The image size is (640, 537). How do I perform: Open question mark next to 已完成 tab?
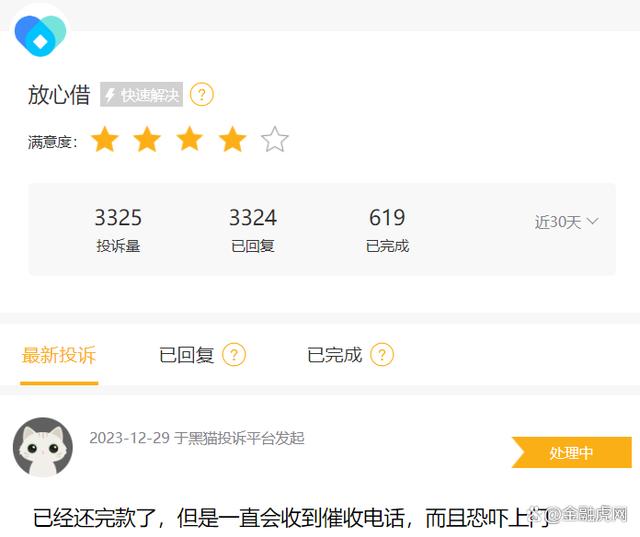[382, 354]
